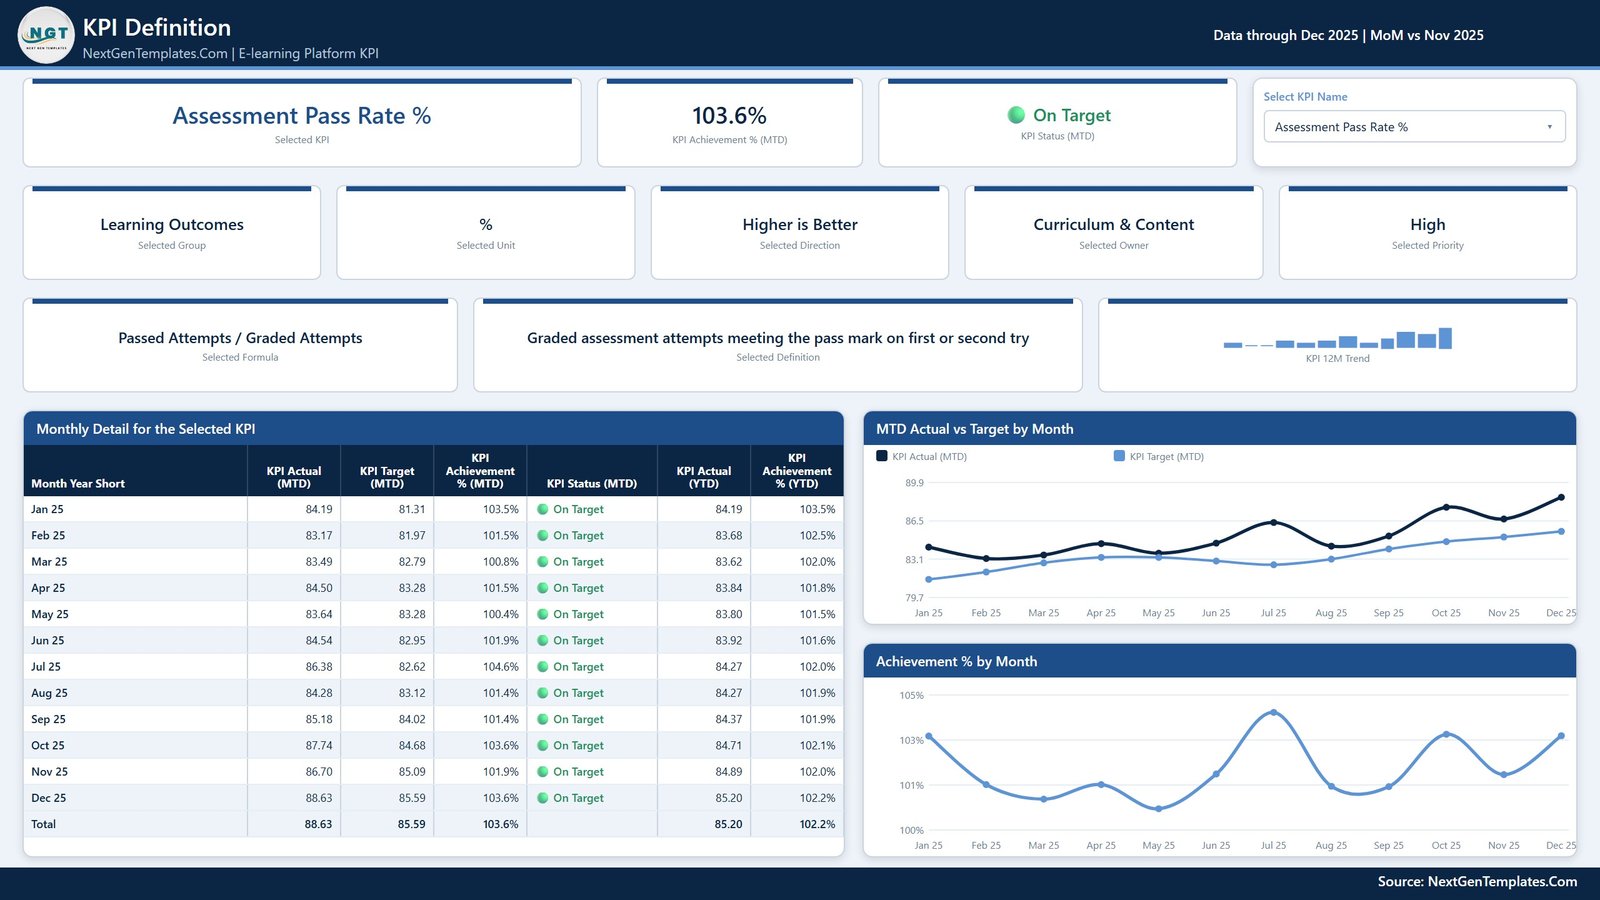Click the Achievement % by Month chart title
The width and height of the screenshot is (1600, 900).
click(x=956, y=662)
